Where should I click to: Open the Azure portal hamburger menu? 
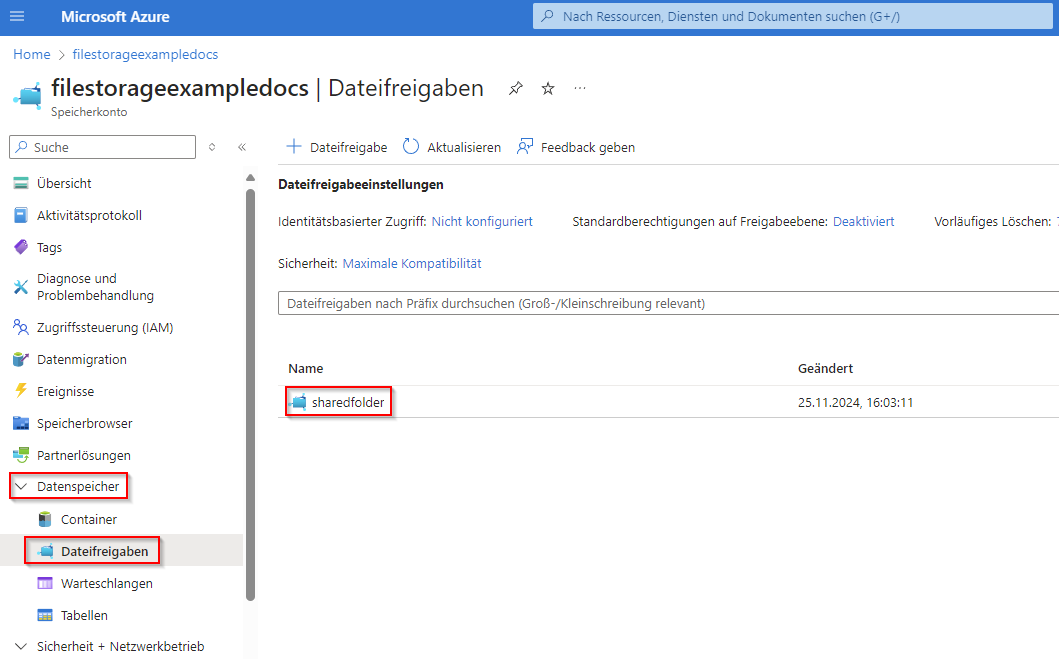pyautogui.click(x=17, y=17)
